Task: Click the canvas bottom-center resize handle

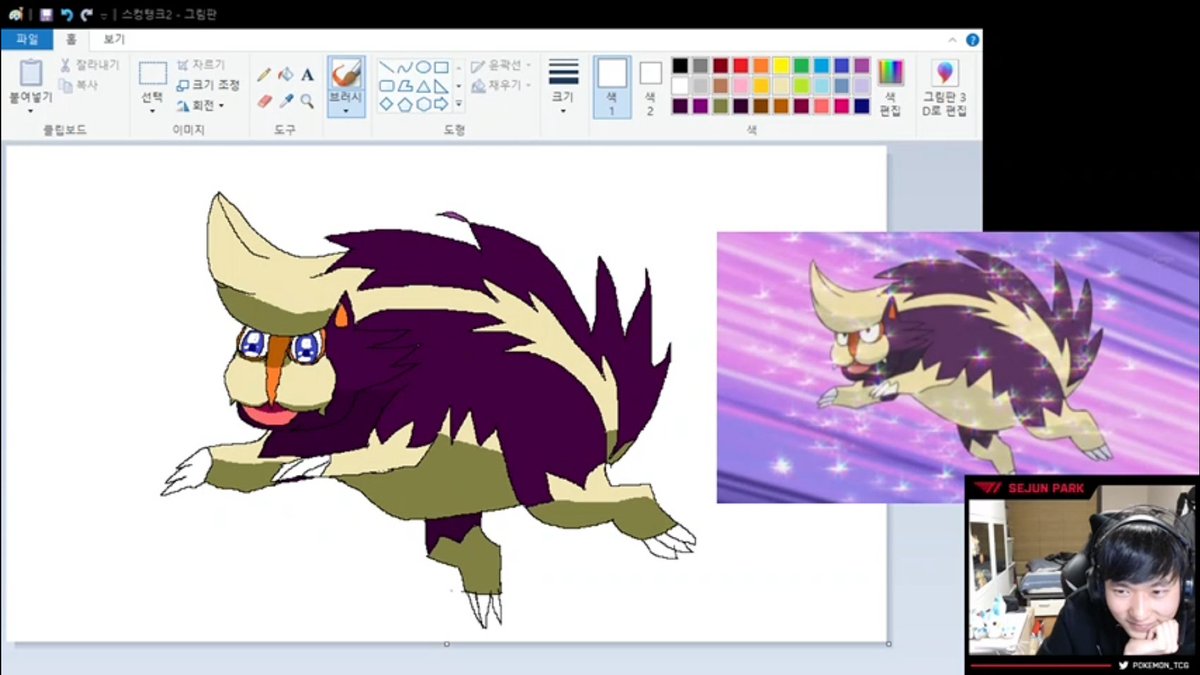Action: click(x=447, y=644)
